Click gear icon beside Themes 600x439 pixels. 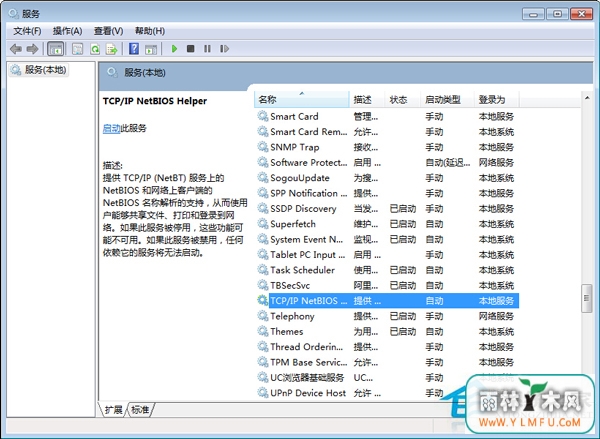[x=262, y=331]
